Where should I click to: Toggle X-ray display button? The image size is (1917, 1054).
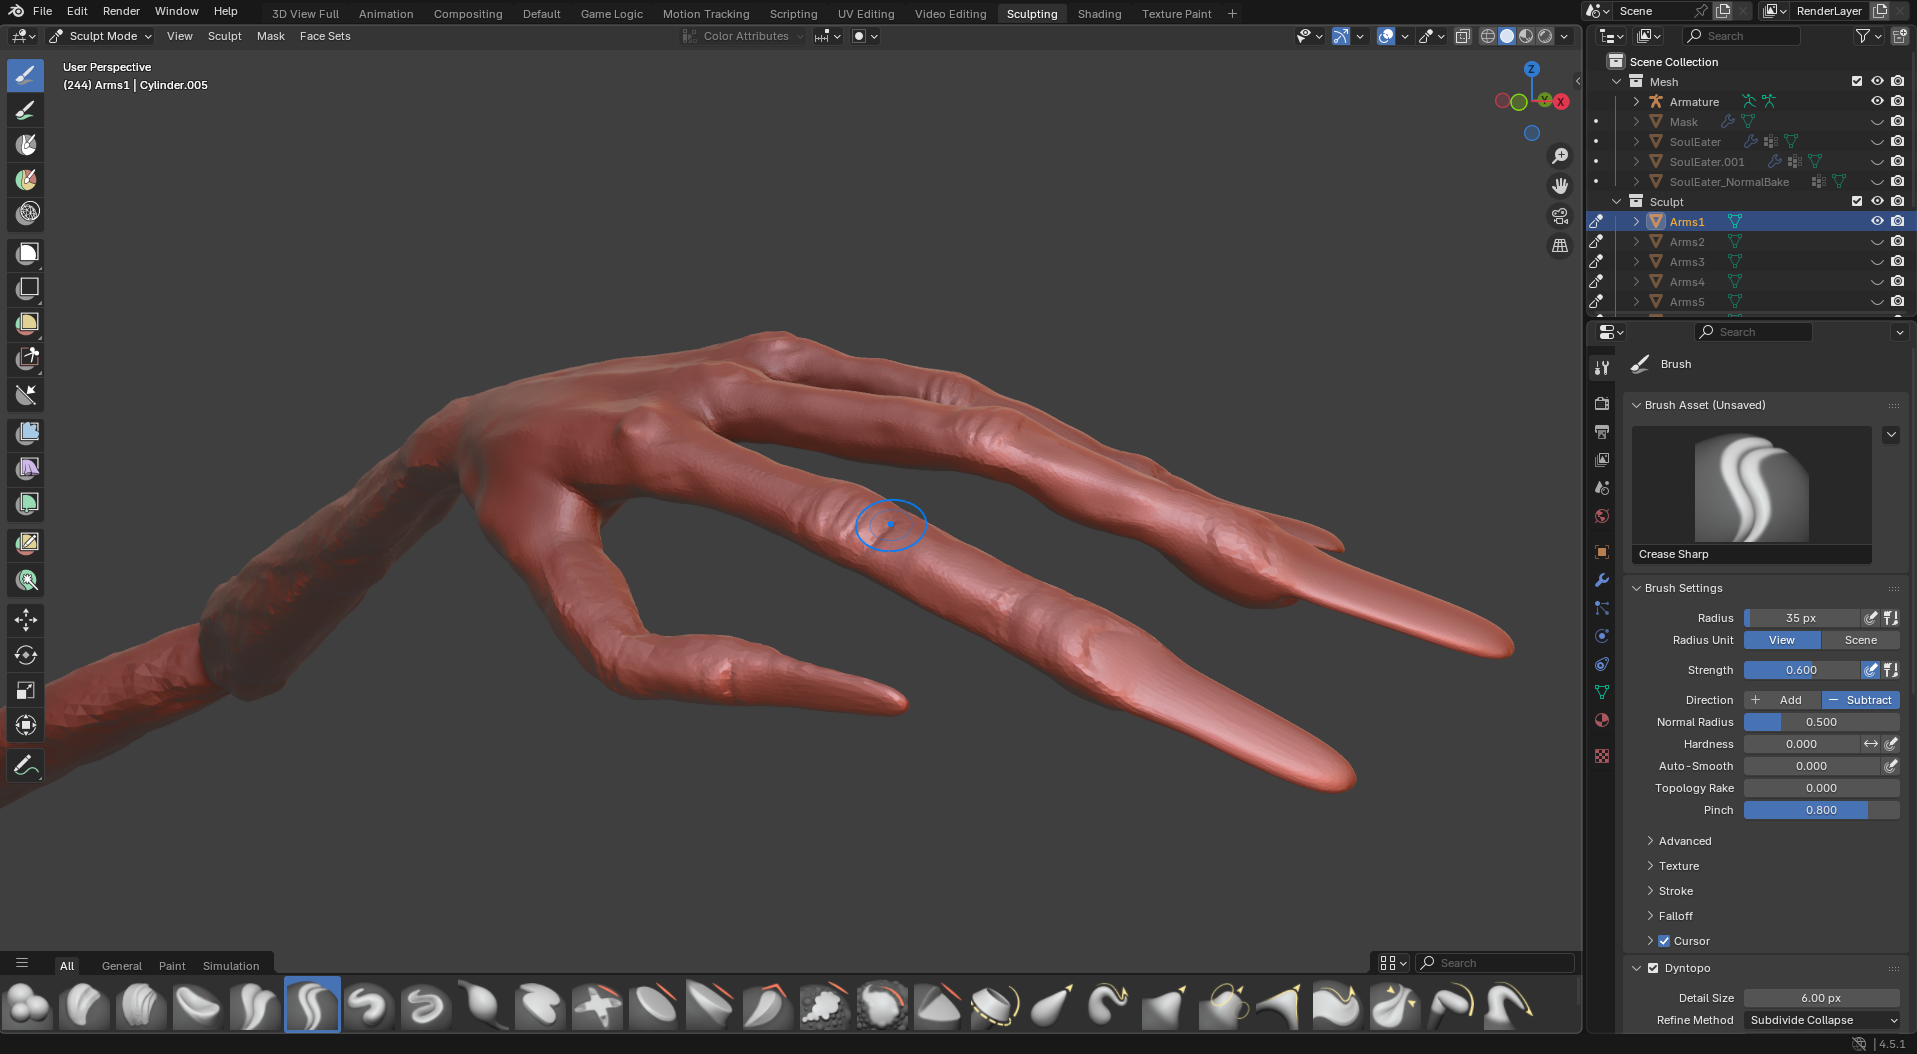1463,36
